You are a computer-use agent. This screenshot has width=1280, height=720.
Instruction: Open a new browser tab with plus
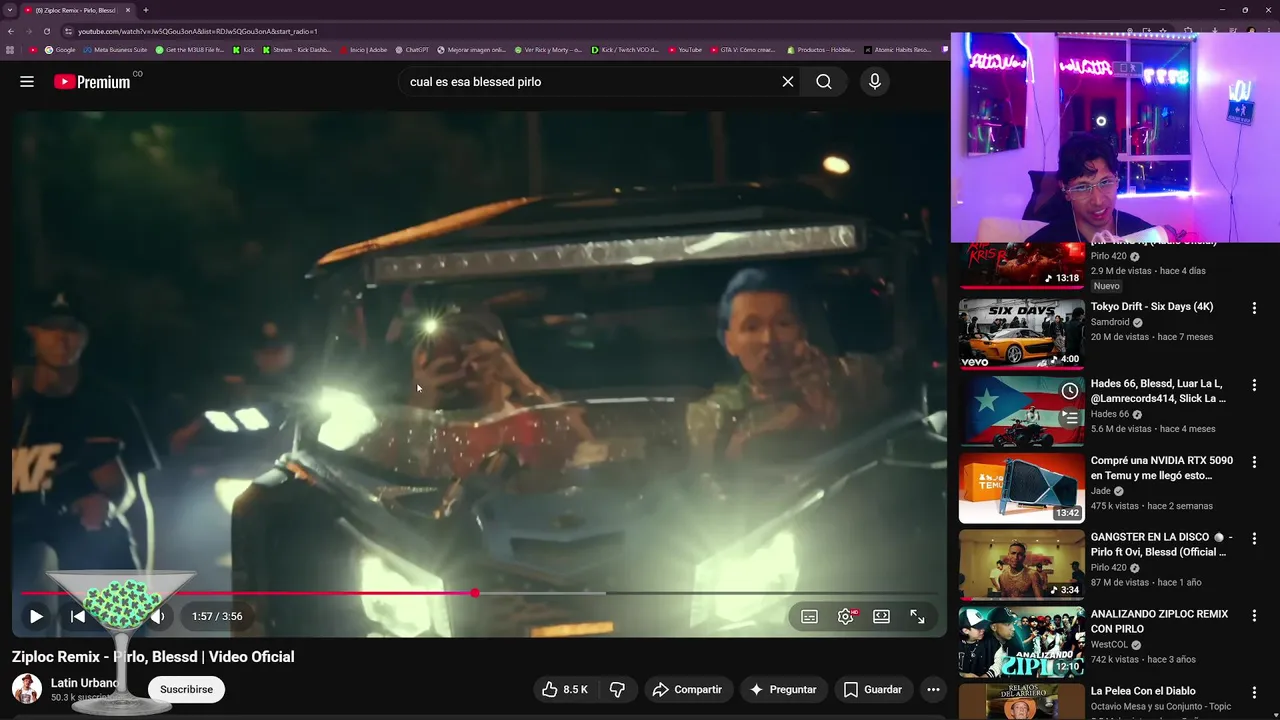[146, 10]
